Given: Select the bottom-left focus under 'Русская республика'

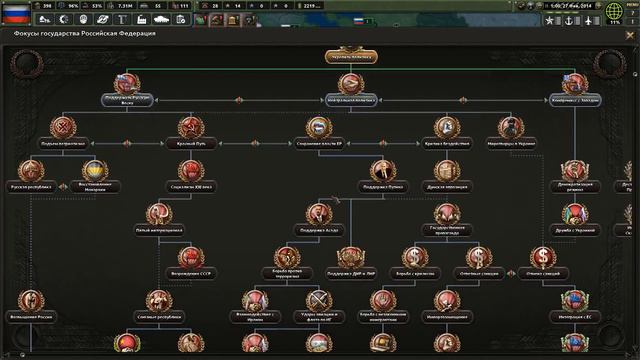Looking at the screenshot, I should pyautogui.click(x=31, y=306).
